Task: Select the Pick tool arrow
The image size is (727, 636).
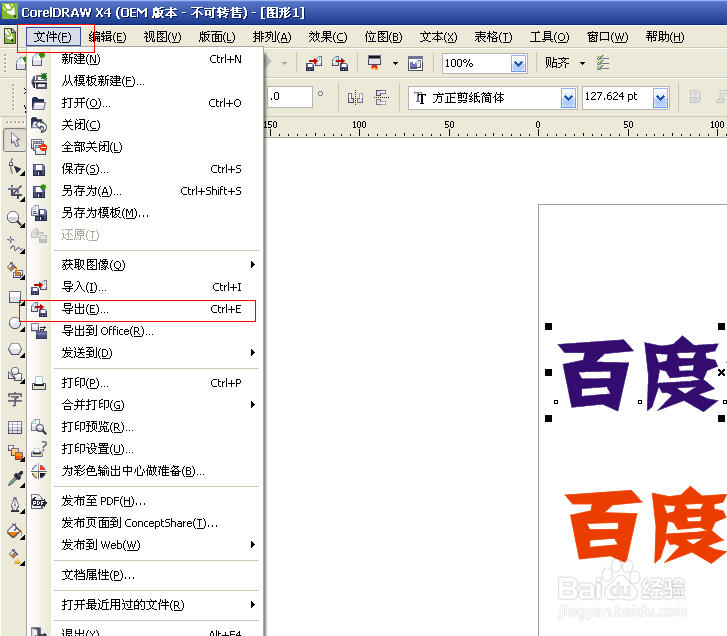Action: (15, 140)
